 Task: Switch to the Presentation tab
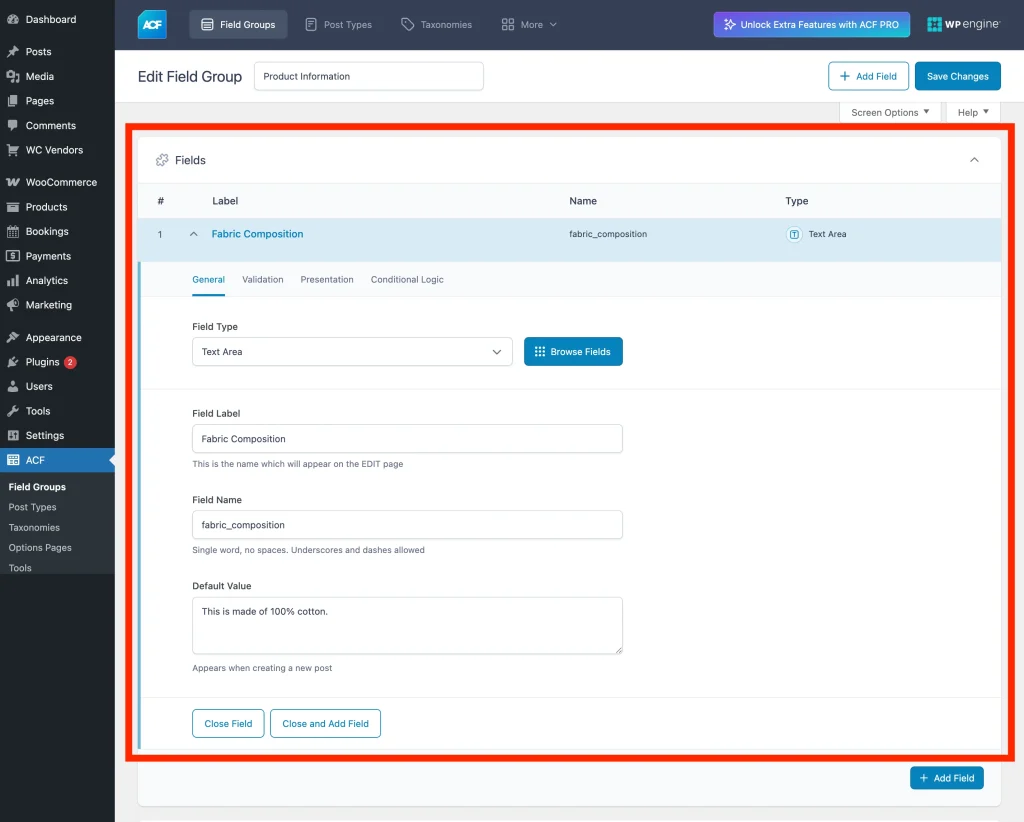click(x=327, y=279)
